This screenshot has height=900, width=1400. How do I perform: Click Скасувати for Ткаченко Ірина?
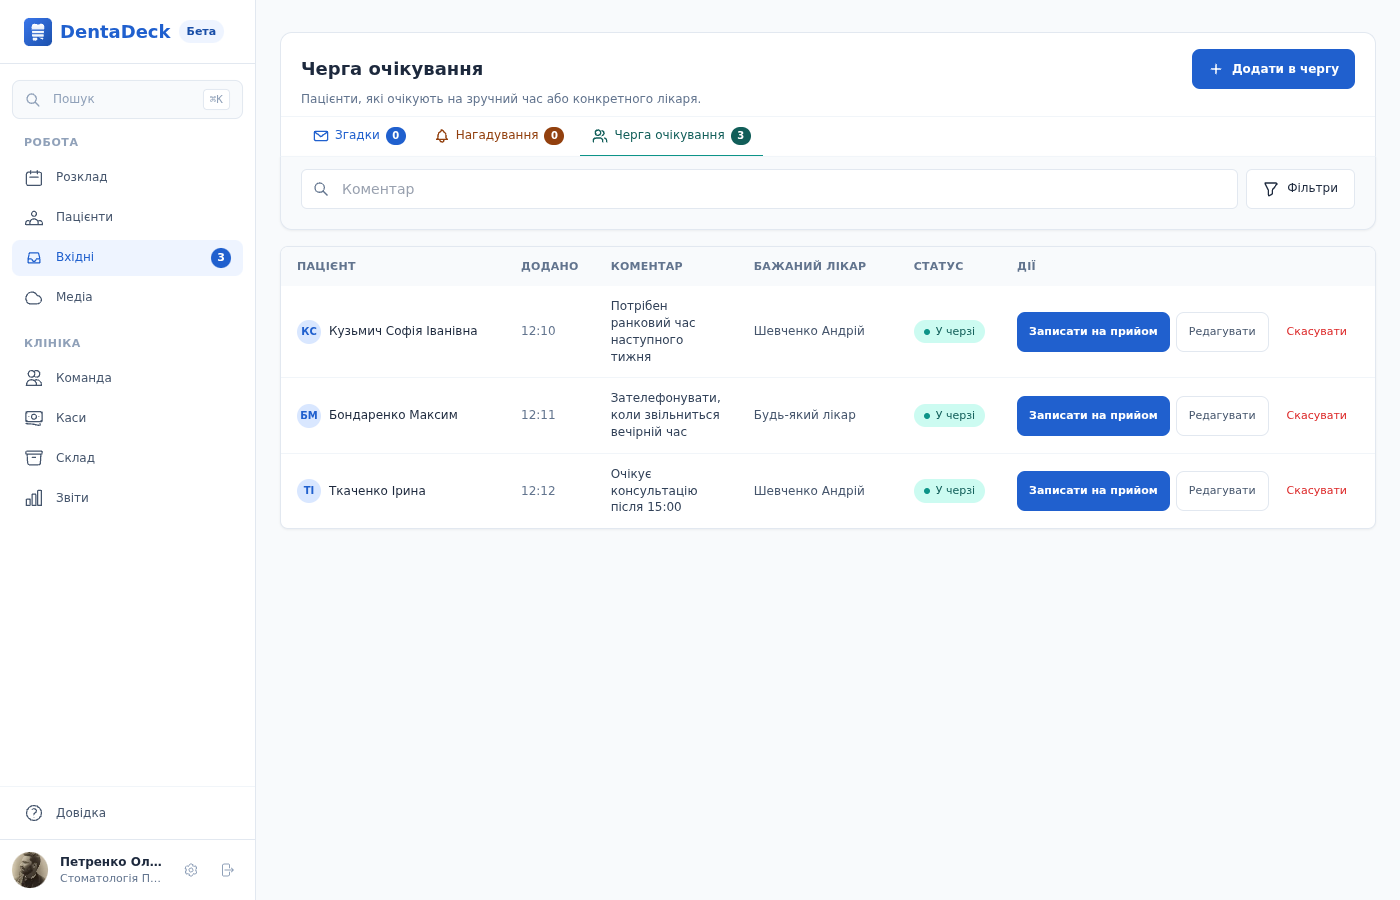[1316, 491]
